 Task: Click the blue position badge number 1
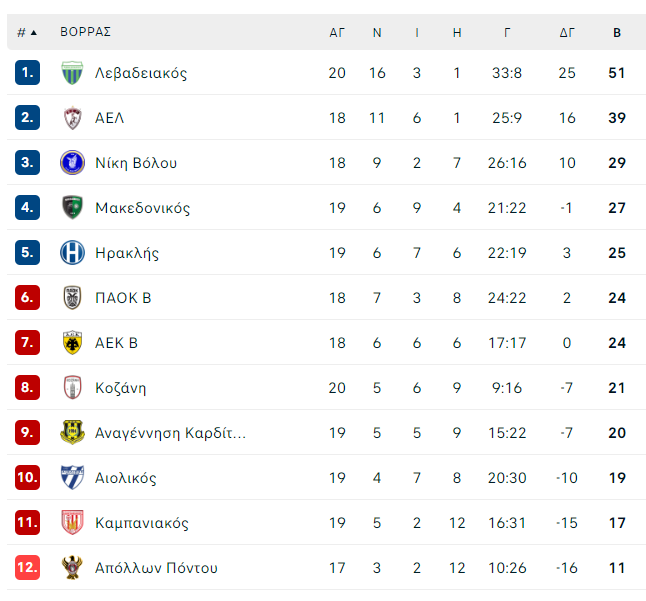[x=27, y=73]
